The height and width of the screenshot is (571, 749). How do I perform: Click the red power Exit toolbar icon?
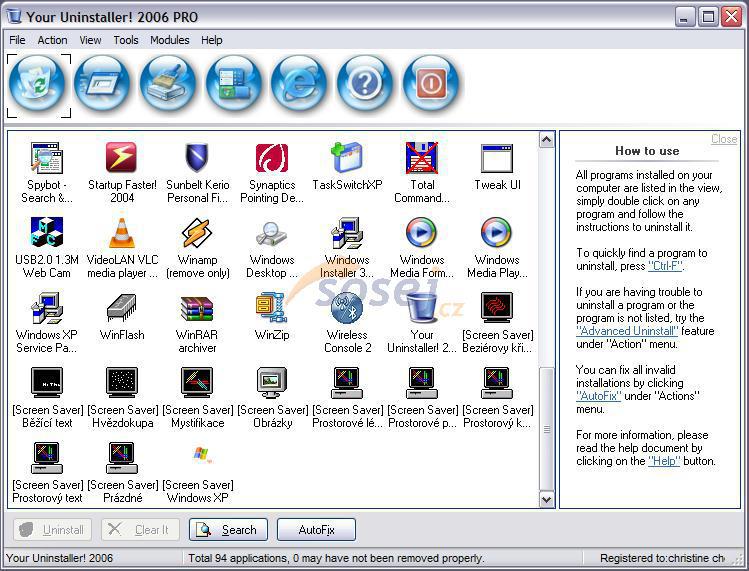(431, 85)
